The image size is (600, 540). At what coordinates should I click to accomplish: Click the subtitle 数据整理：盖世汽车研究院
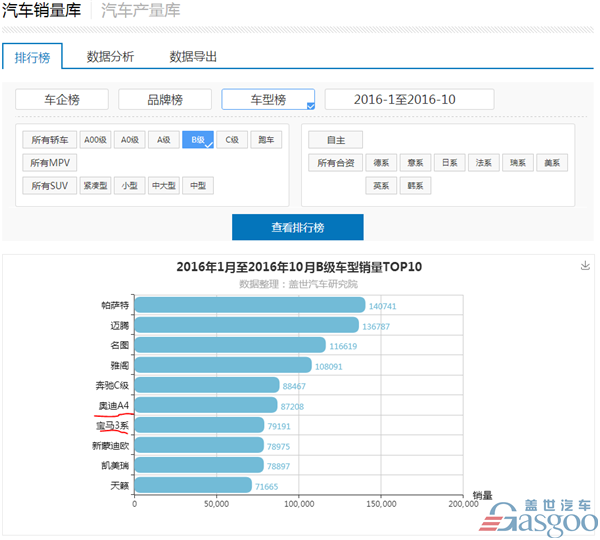(298, 284)
